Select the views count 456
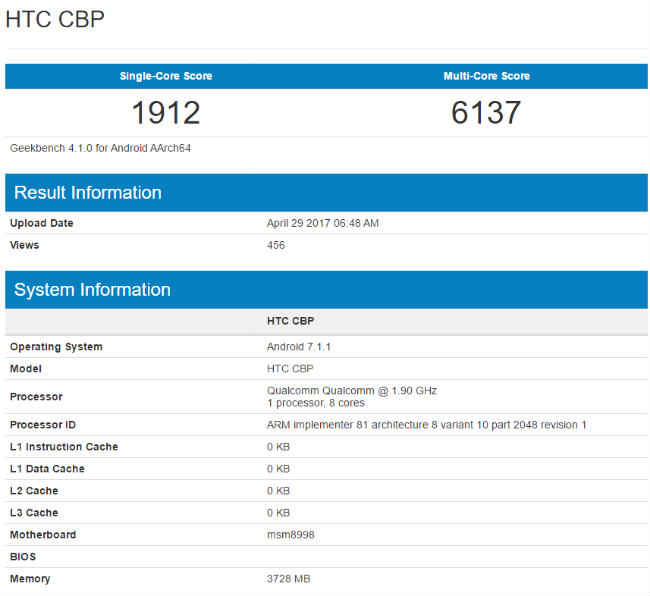 point(276,245)
